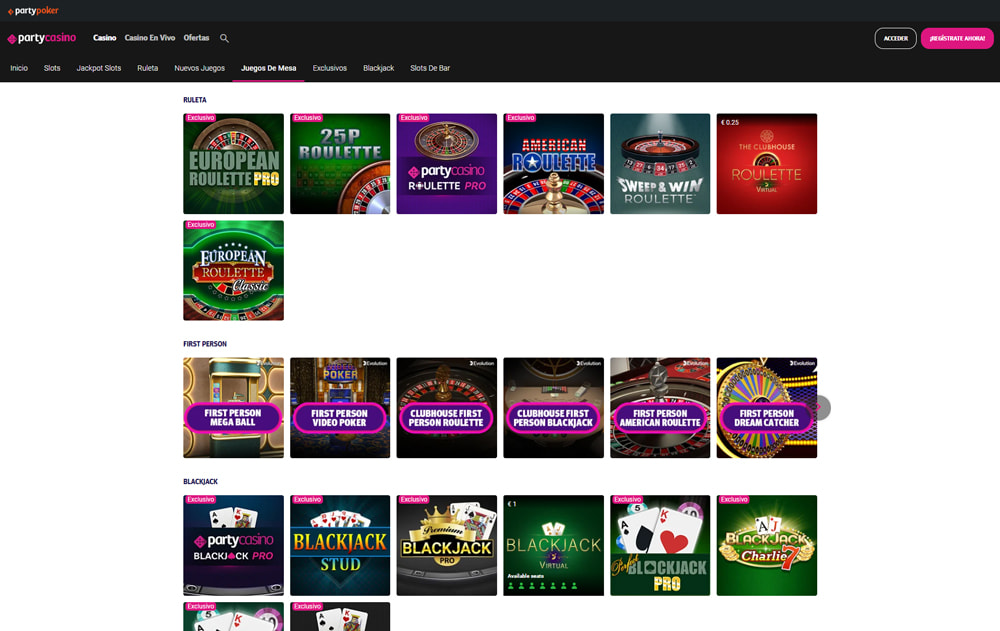Click the partycasino logo
This screenshot has height=631, width=1000.
[42, 38]
